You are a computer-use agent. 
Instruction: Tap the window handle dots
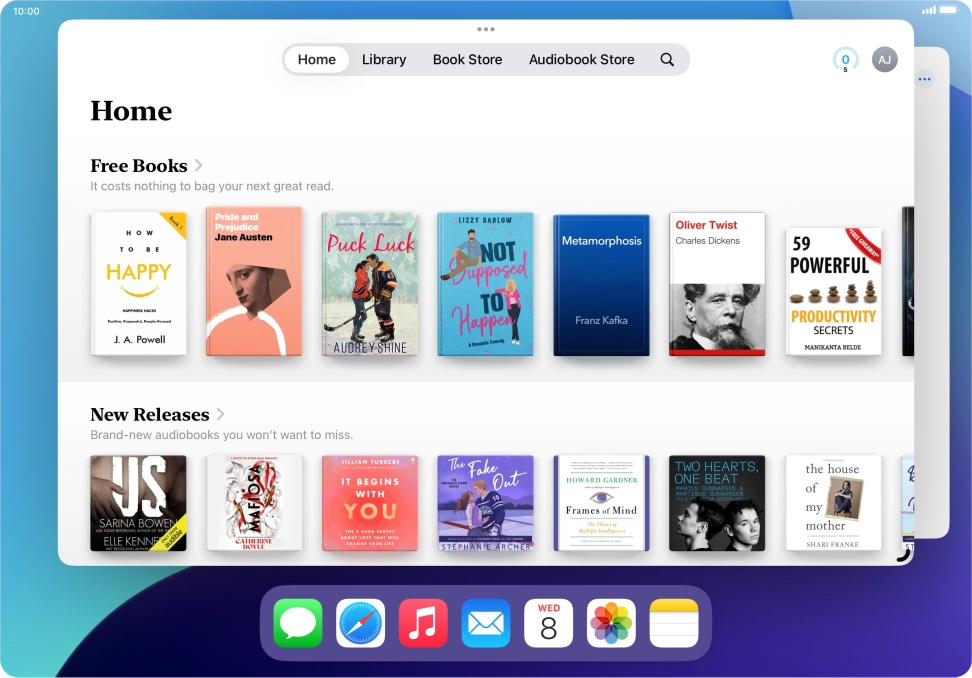(x=486, y=28)
